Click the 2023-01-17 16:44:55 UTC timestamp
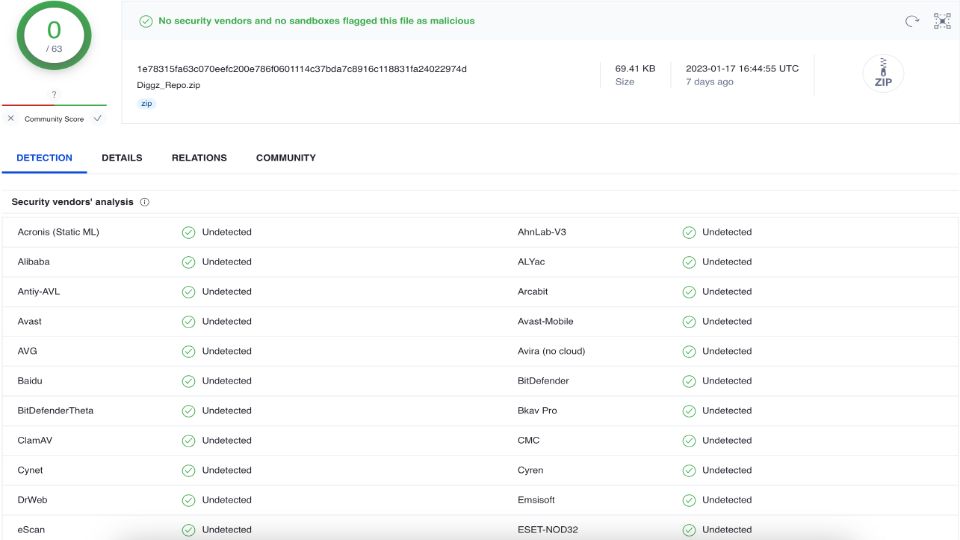 pyautogui.click(x=742, y=69)
